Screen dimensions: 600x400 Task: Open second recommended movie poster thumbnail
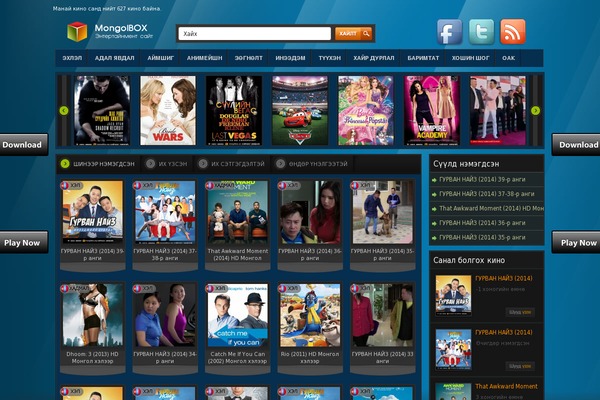tap(453, 349)
